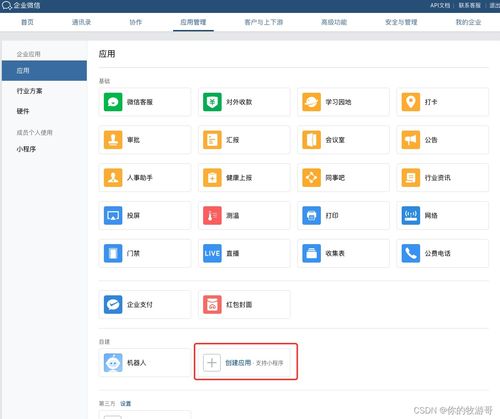Open the 我的企业 tab
Screen dimensions: 500x419
(x=469, y=22)
